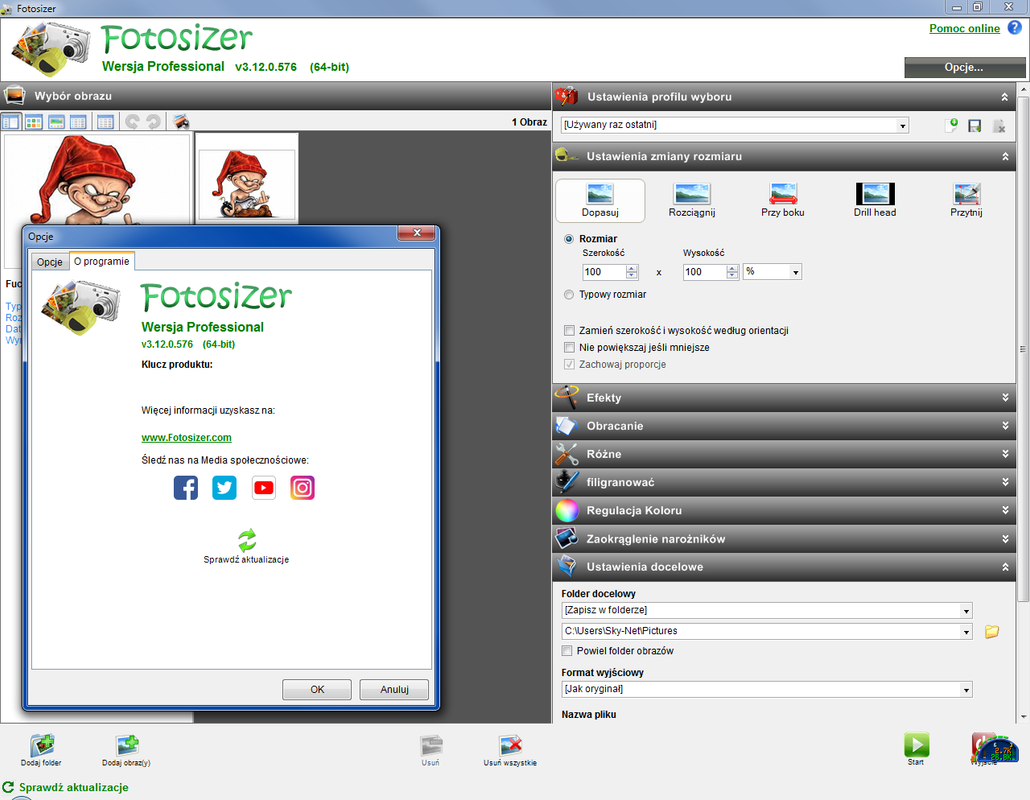Open the Zapisz w folderze dropdown
1030x800 pixels.
[x=966, y=611]
